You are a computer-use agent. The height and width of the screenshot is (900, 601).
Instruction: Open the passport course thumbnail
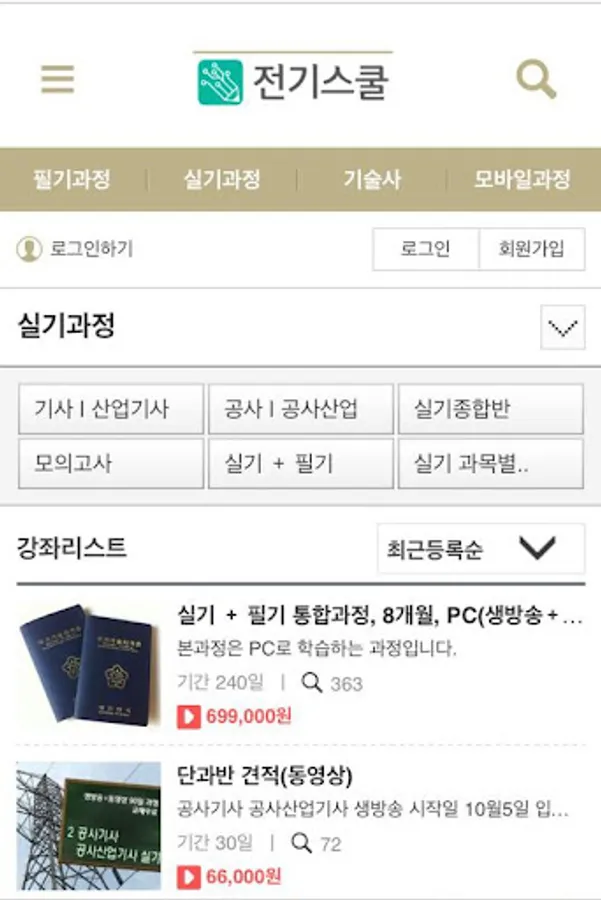click(x=89, y=666)
